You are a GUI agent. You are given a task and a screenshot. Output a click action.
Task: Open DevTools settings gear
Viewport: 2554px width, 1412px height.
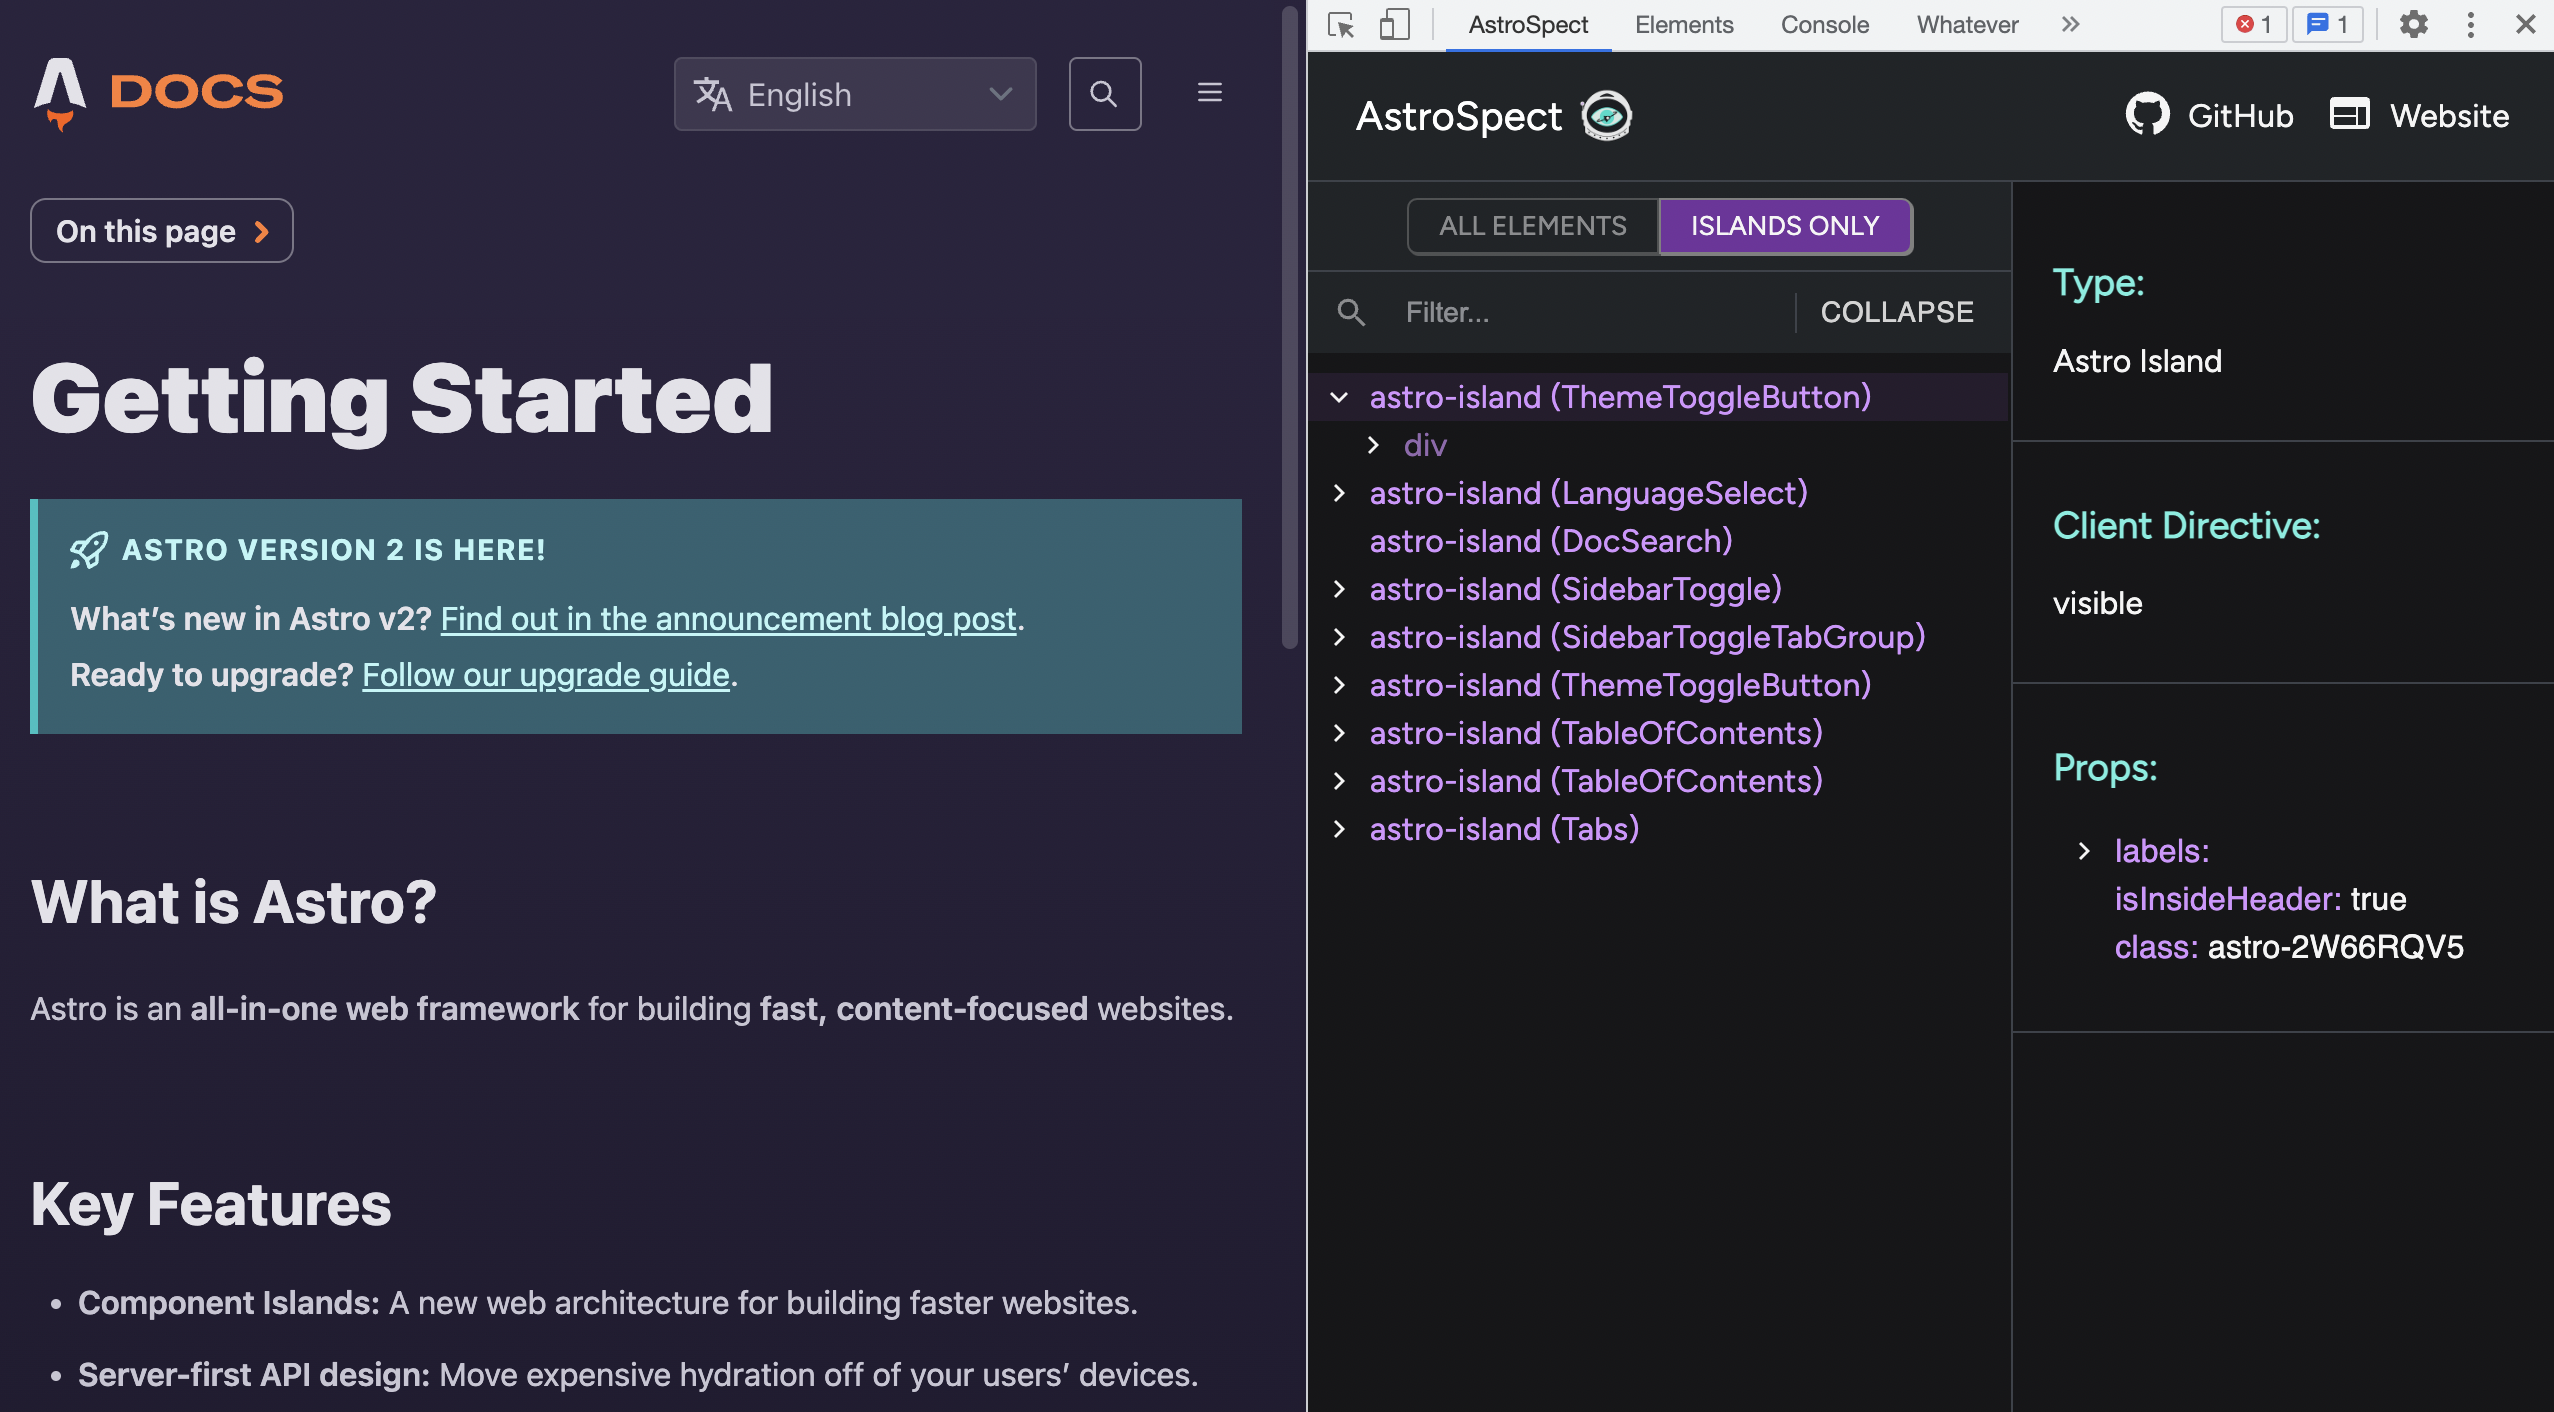(2413, 24)
